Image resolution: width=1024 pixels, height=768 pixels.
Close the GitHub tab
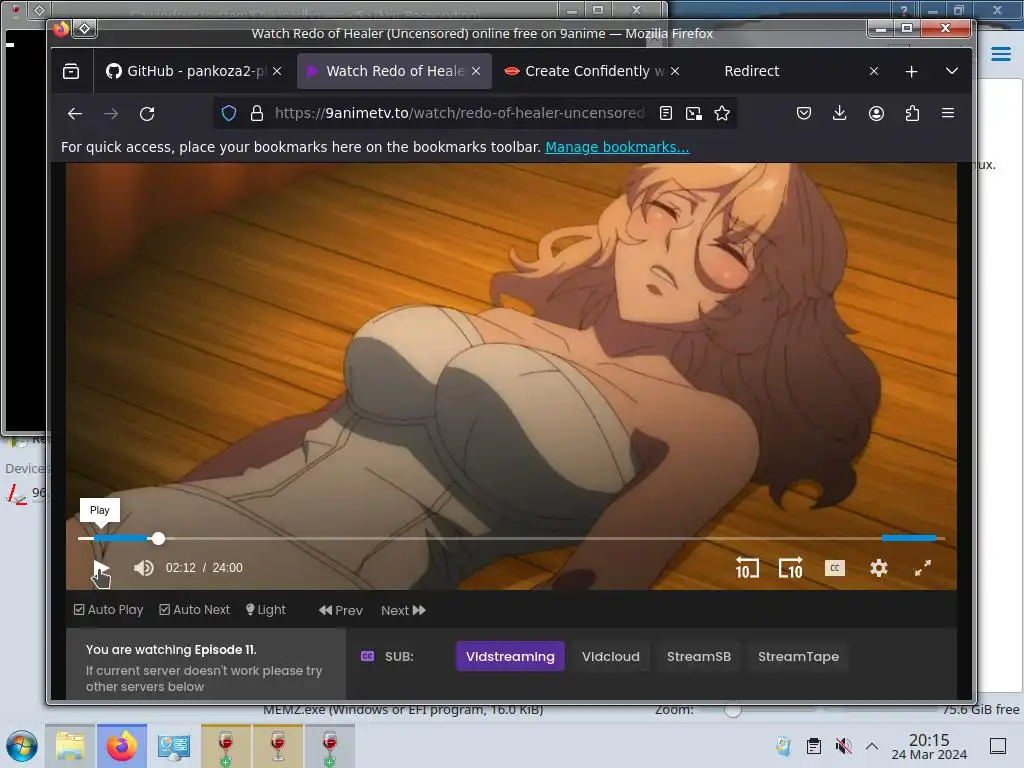[278, 71]
